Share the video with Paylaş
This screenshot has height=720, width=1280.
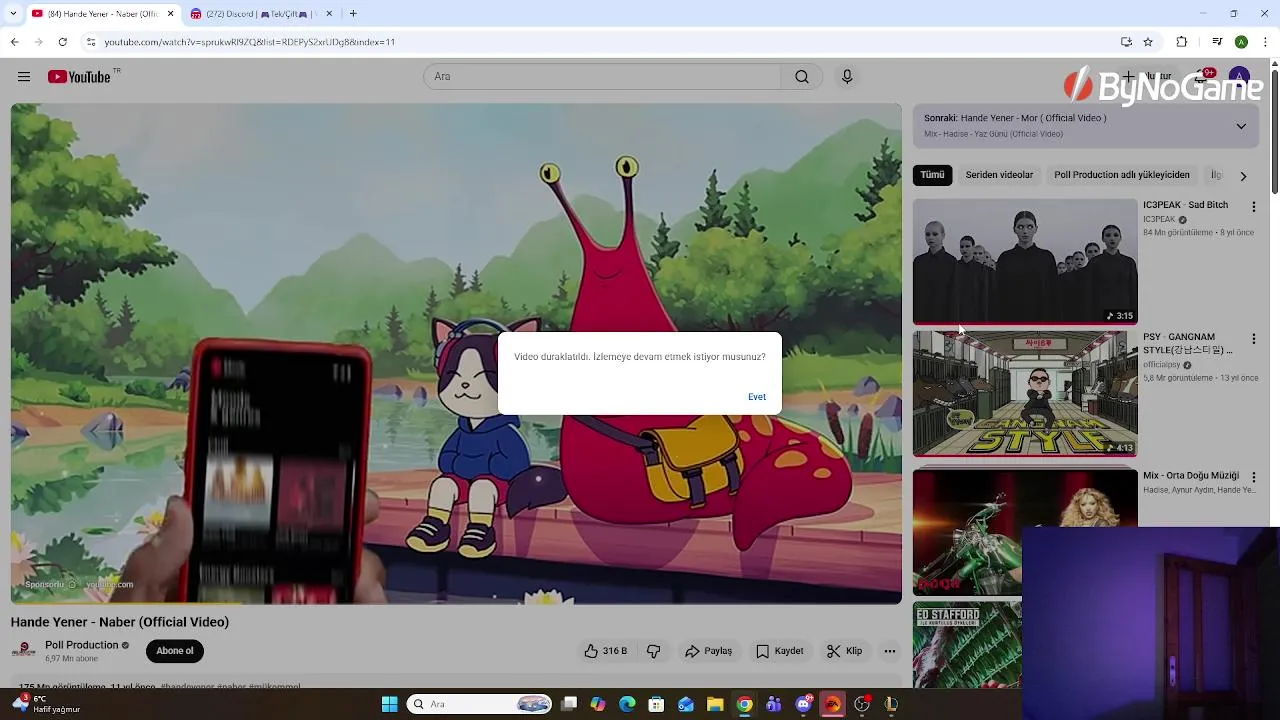708,651
